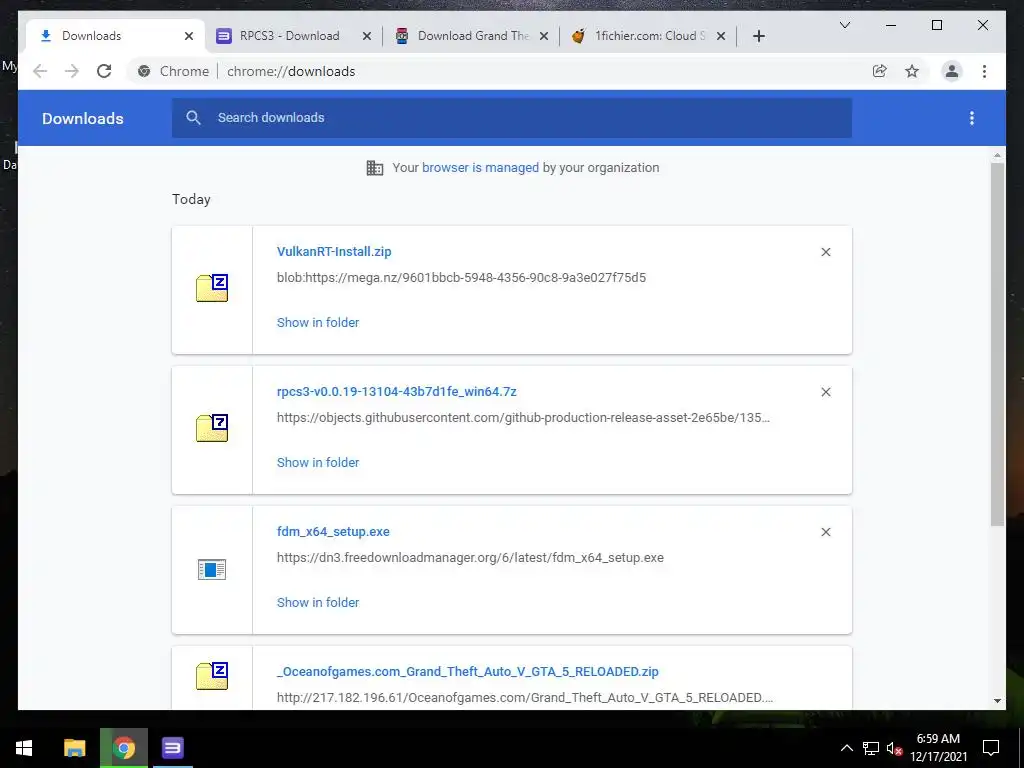Open the share this page icon
Viewport: 1024px width, 768px height.
click(x=880, y=71)
